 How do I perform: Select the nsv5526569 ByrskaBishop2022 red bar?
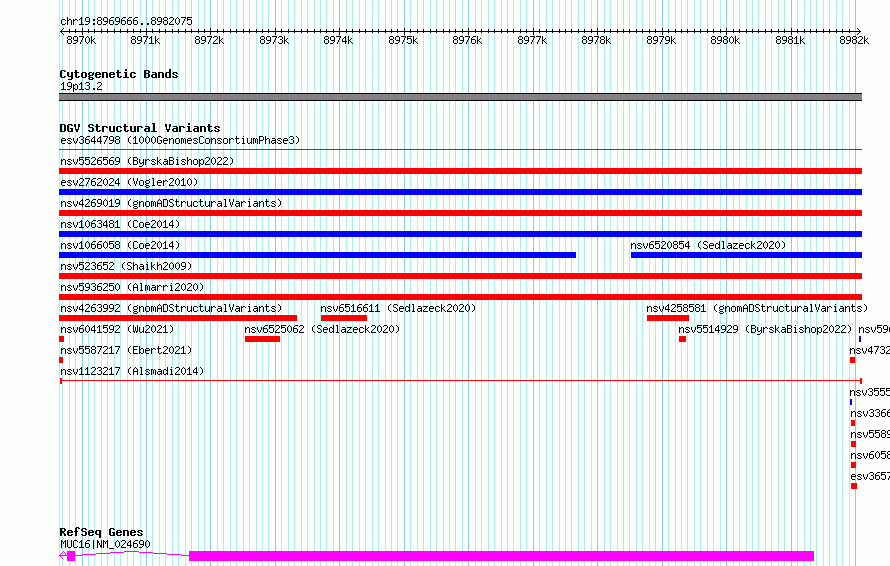click(x=460, y=171)
